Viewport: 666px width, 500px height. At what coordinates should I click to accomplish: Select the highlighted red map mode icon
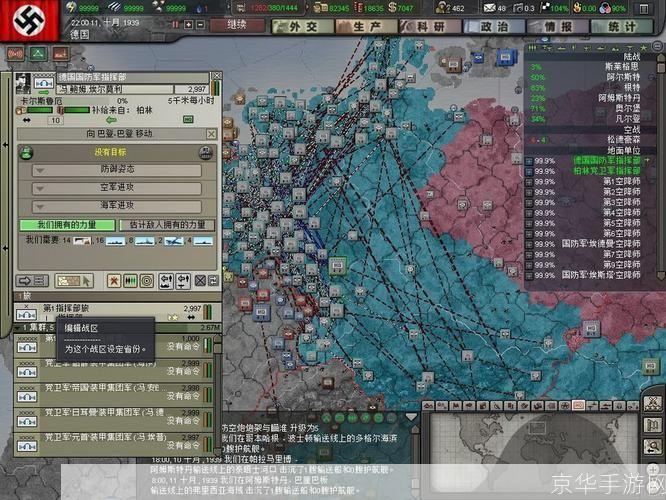pos(578,406)
